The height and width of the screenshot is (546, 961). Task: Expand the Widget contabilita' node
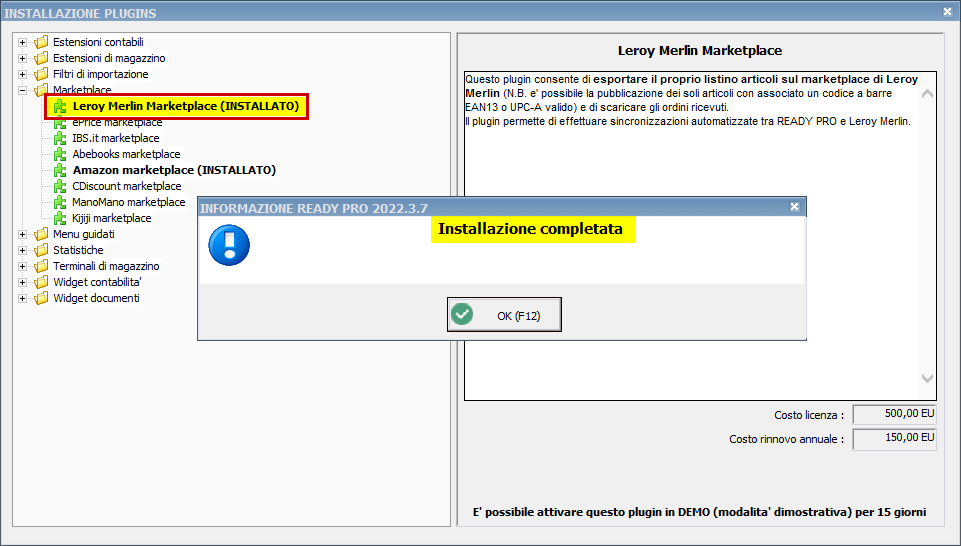tap(23, 282)
